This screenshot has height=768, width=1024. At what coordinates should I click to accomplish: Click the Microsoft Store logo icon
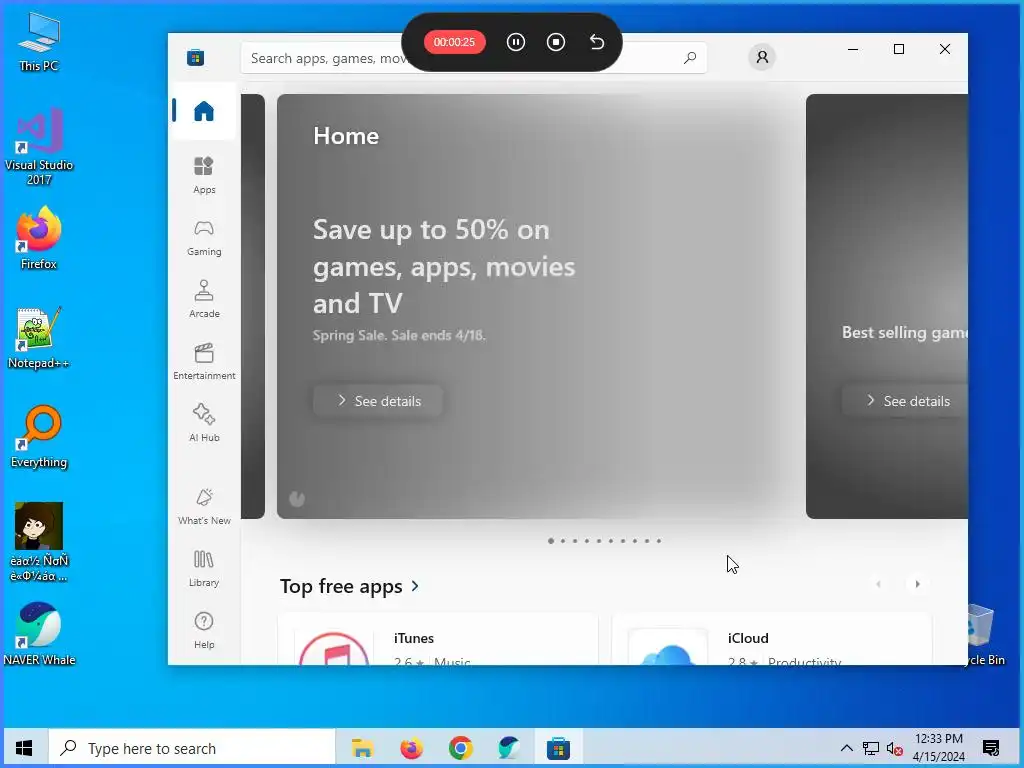[x=195, y=57]
